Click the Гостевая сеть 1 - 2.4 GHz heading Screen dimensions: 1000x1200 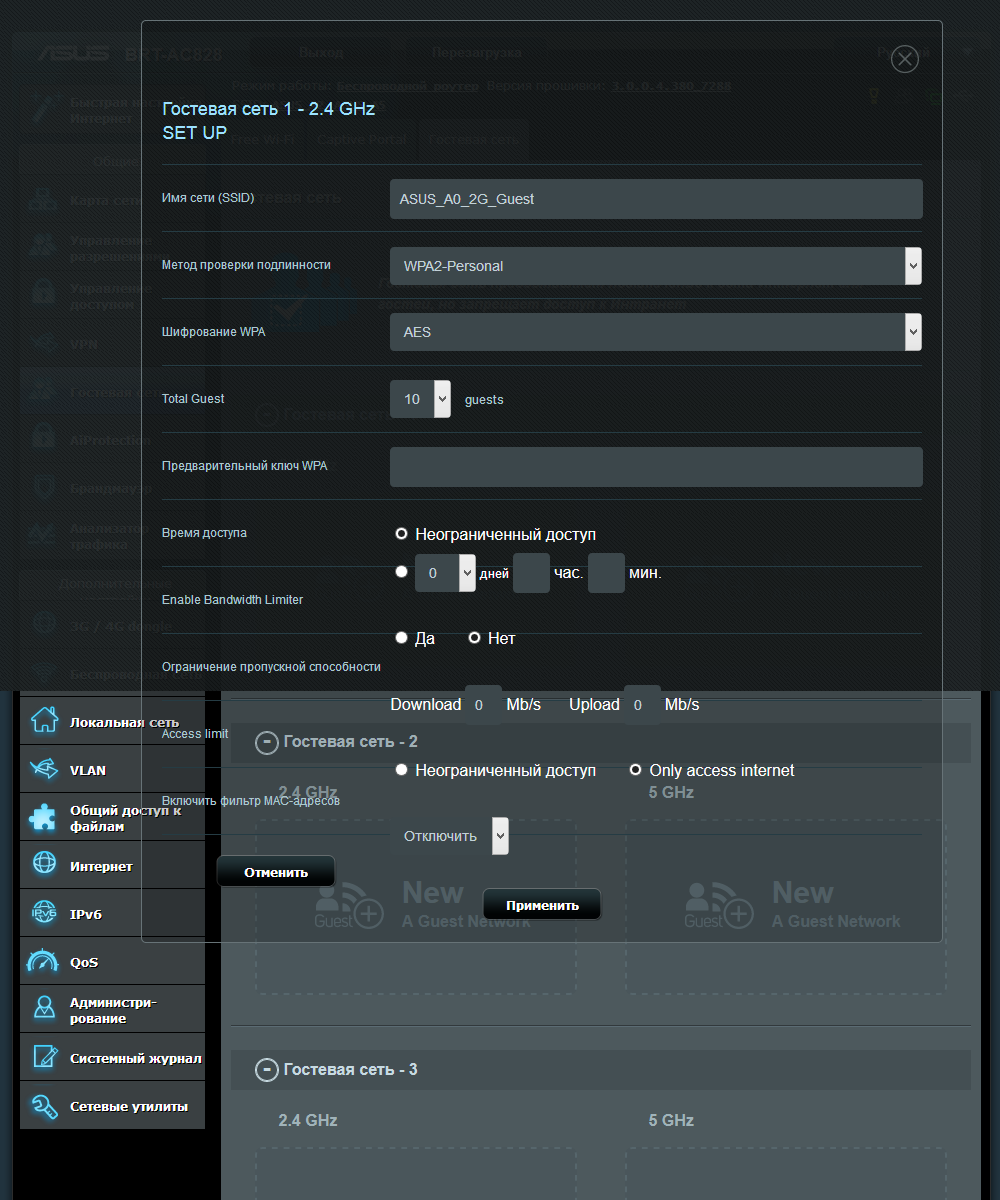click(x=268, y=109)
